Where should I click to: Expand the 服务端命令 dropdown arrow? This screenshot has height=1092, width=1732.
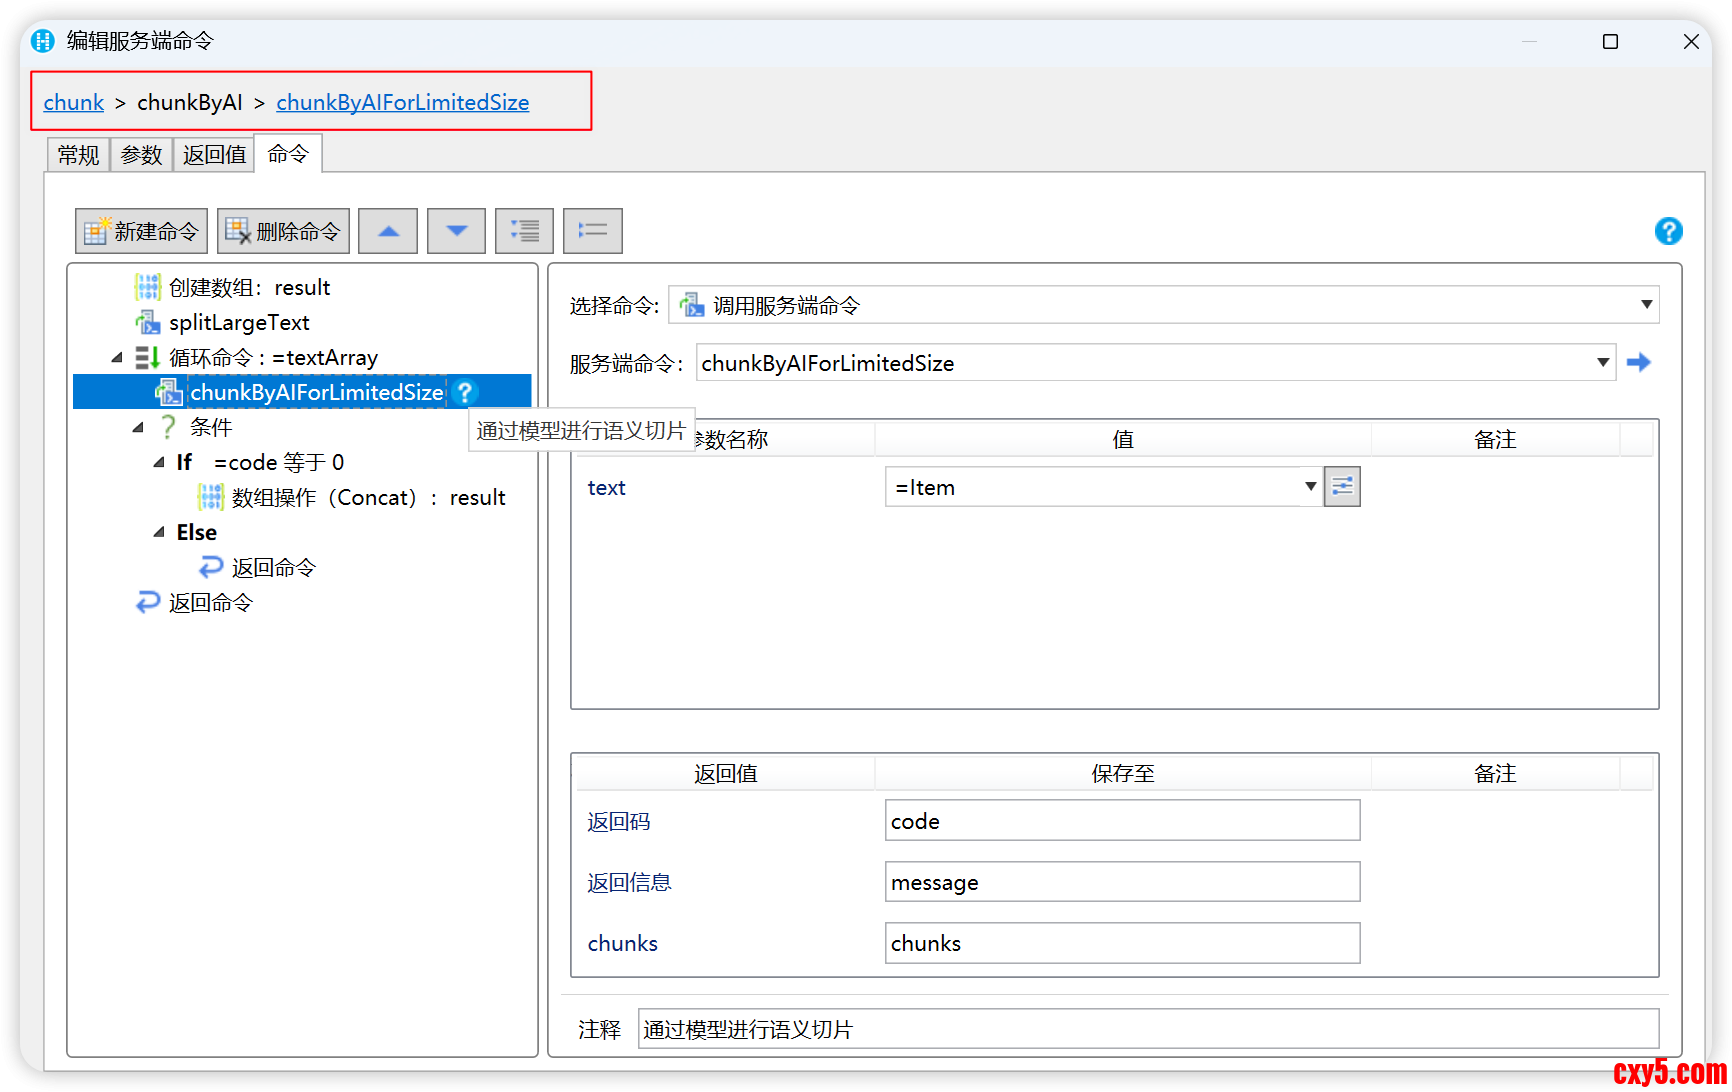tap(1602, 362)
